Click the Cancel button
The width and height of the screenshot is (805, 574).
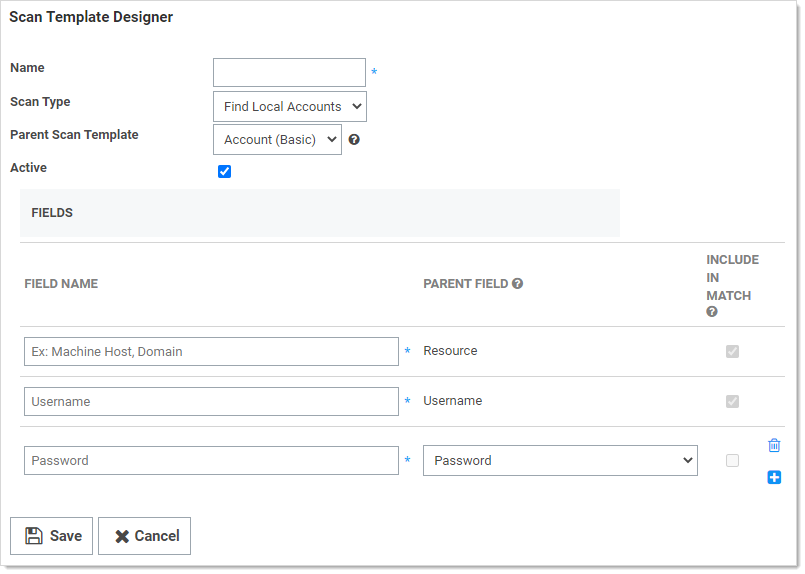pyautogui.click(x=144, y=536)
